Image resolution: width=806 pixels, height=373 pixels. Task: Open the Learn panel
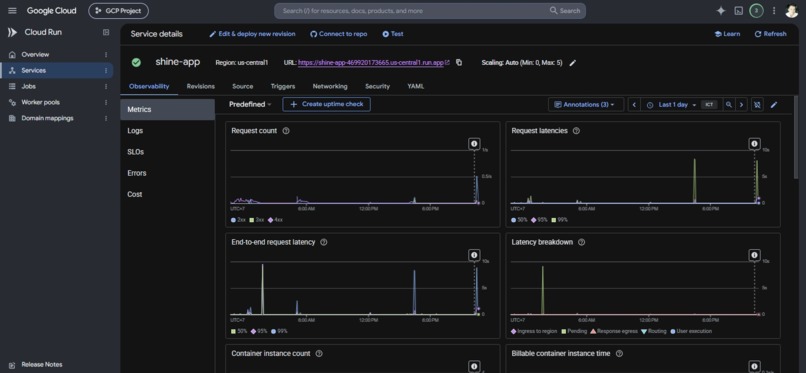727,34
